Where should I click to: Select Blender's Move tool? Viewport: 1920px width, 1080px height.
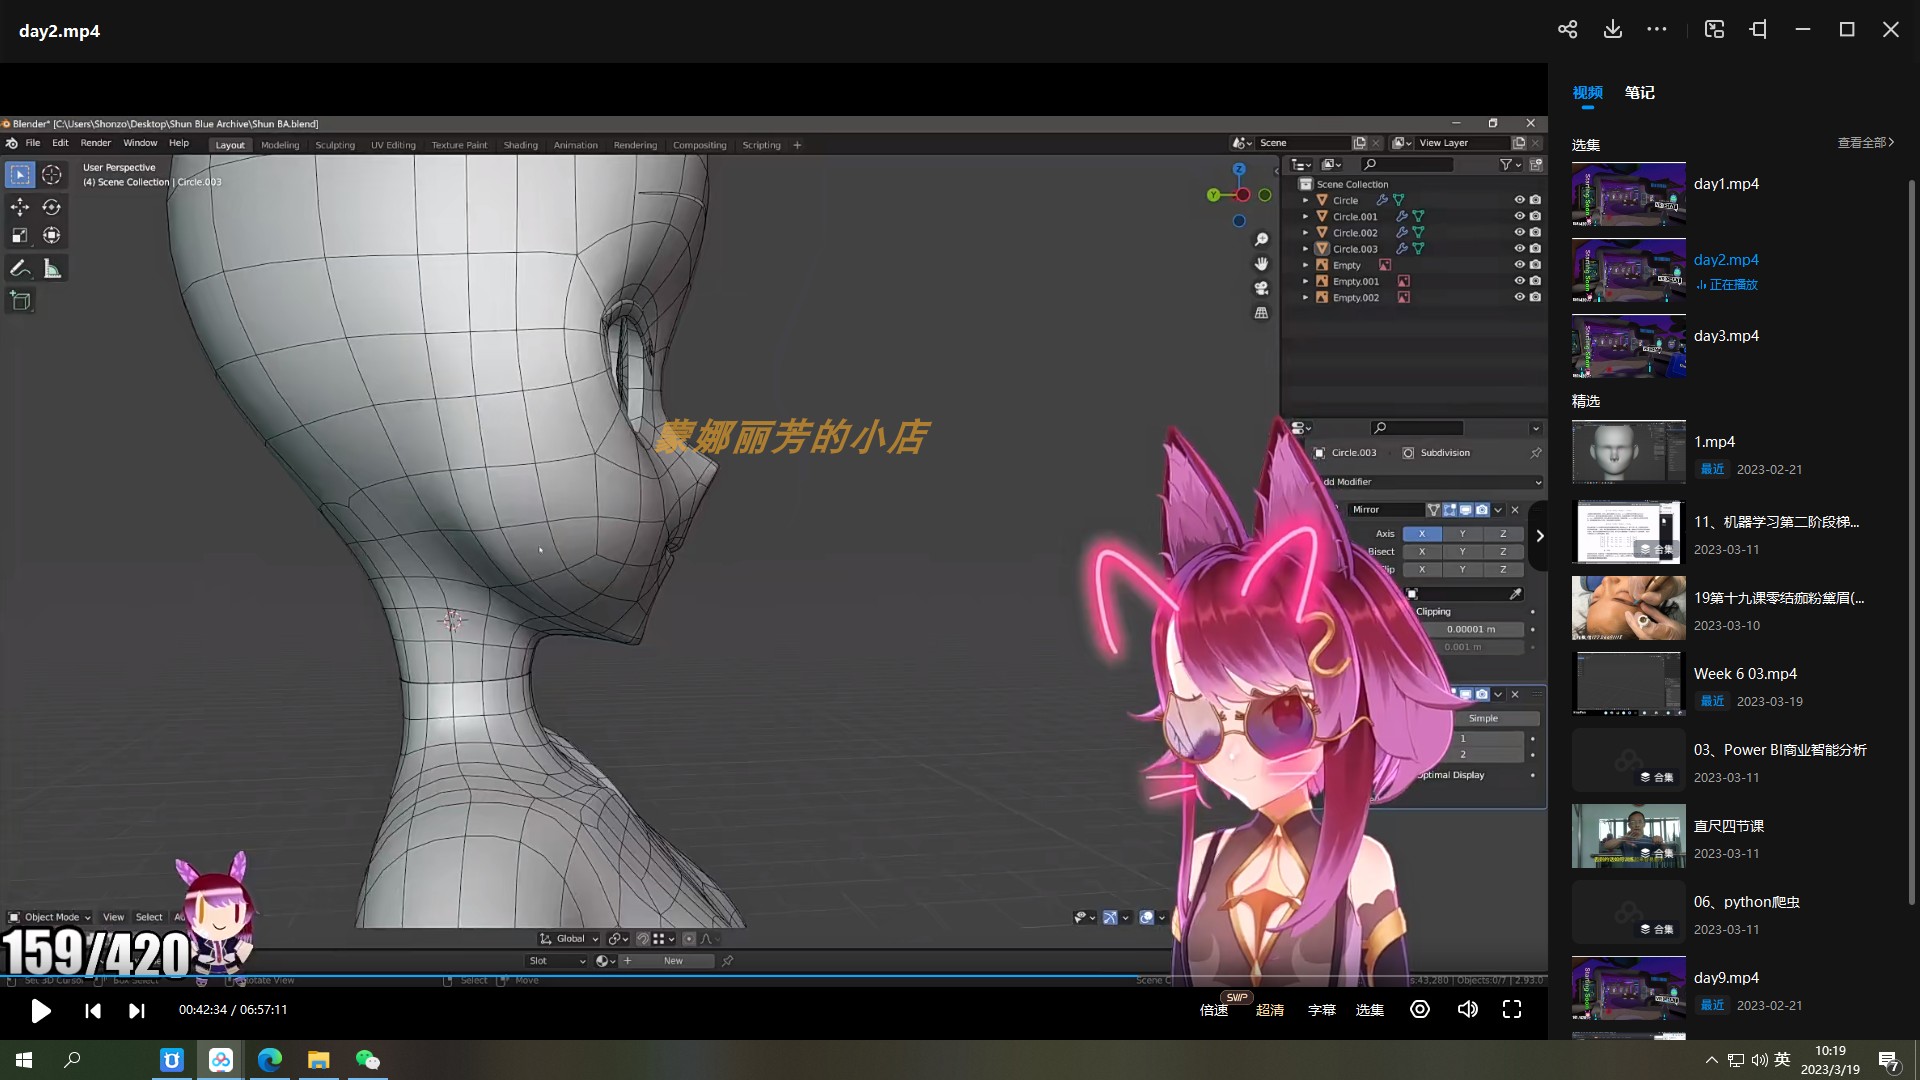20,207
